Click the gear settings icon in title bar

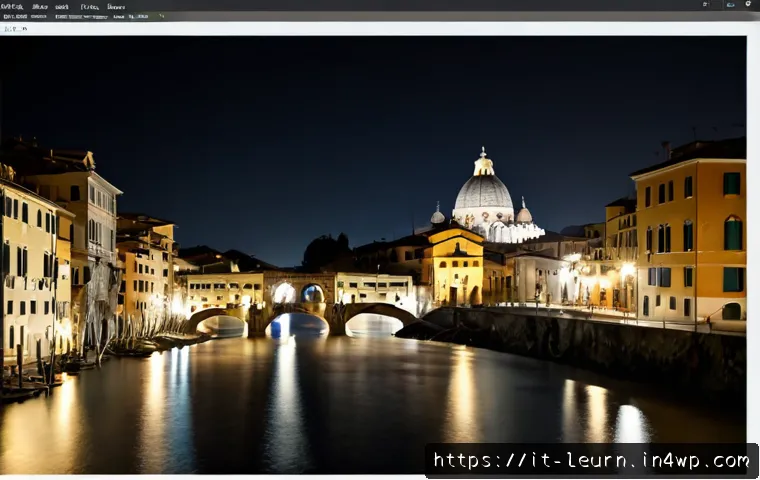click(x=748, y=4)
